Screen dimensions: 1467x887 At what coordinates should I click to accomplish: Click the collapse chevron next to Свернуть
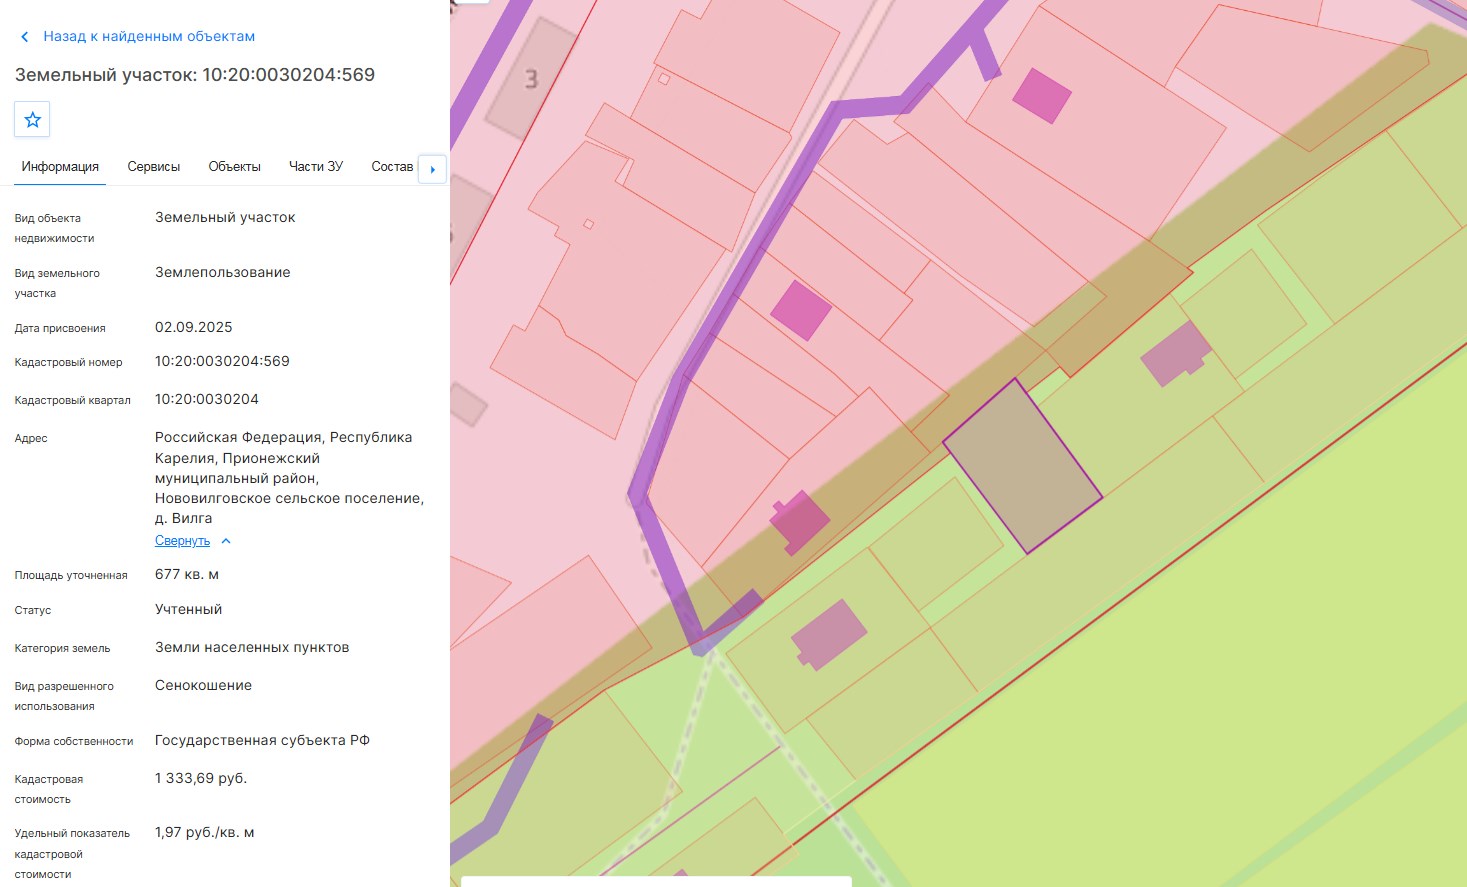[226, 541]
